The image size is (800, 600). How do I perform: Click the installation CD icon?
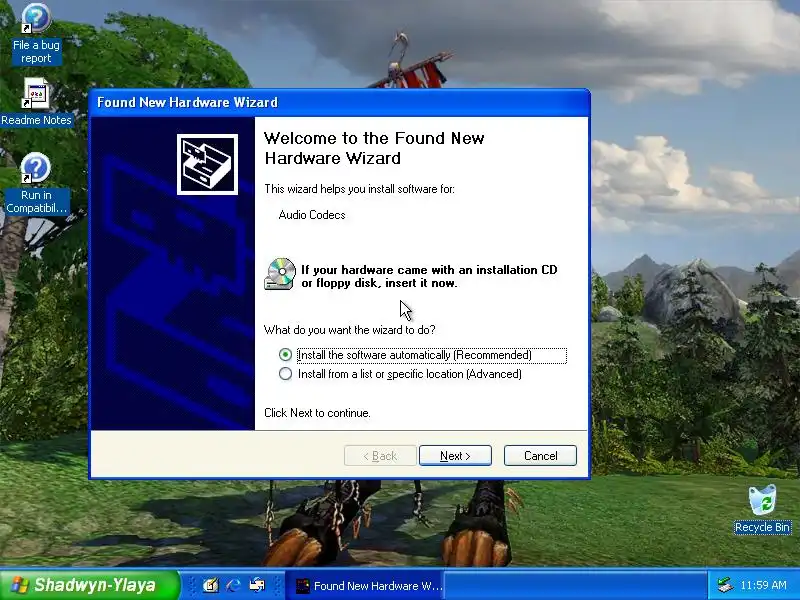[x=280, y=274]
